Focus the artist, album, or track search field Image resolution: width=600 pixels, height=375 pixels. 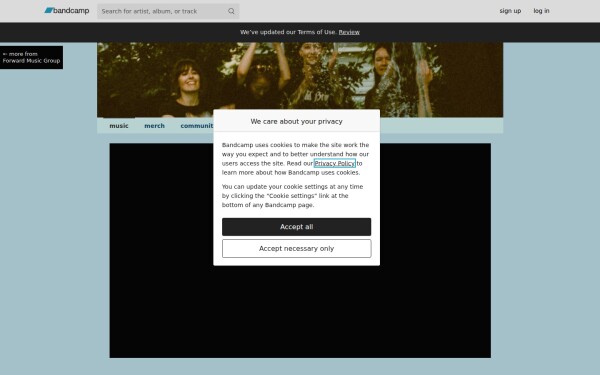[x=168, y=11]
